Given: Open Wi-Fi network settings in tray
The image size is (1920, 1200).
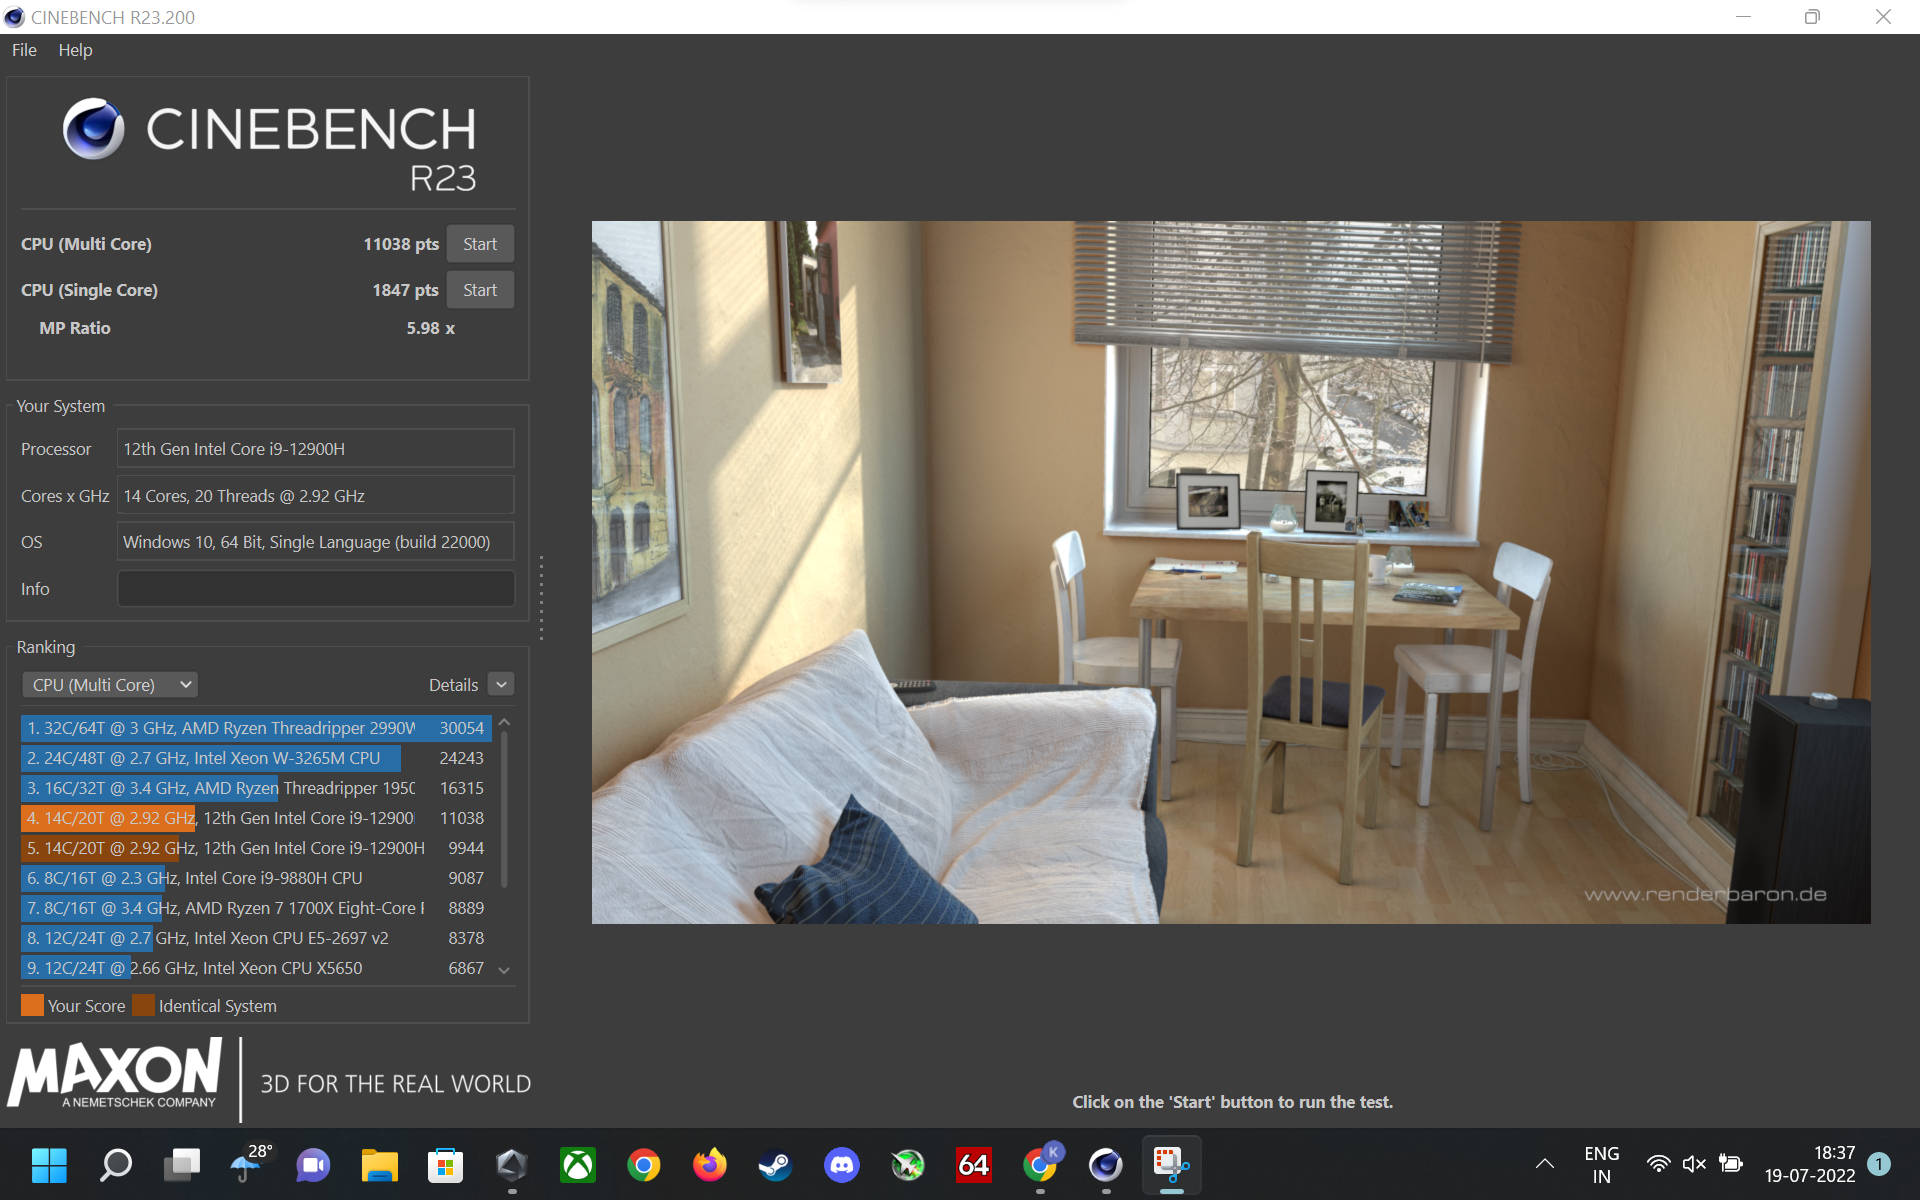Looking at the screenshot, I should pos(1658,1164).
